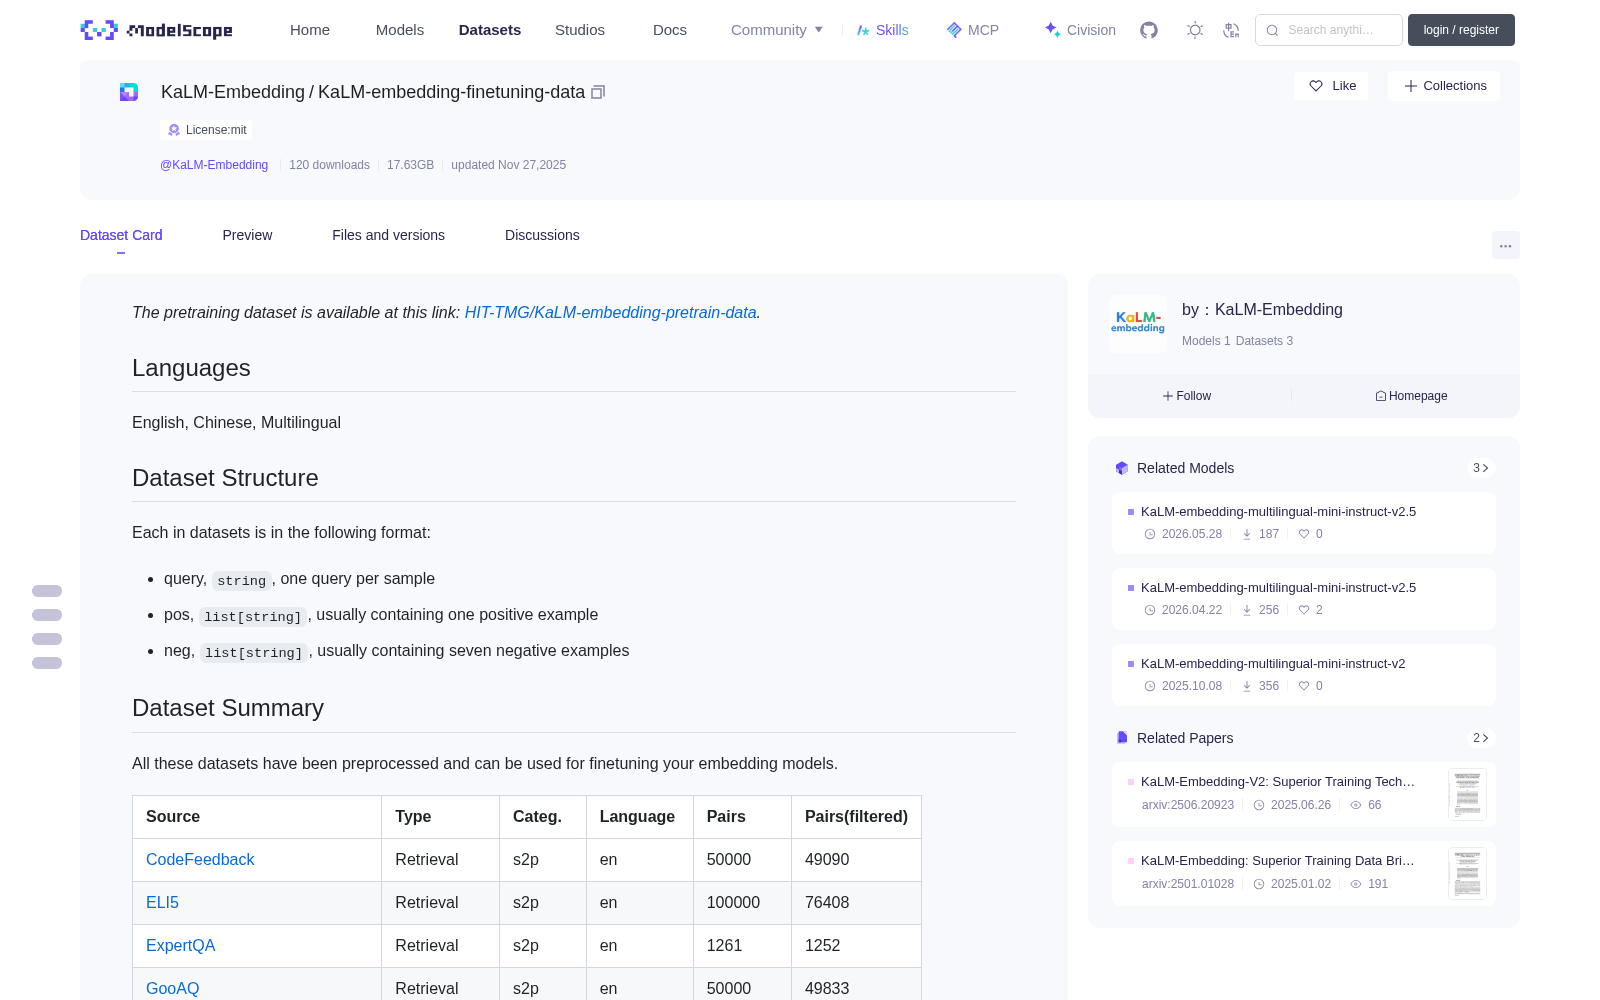Expand the Community dropdown menu
Viewport: 1600px width, 1000px height.
(777, 30)
